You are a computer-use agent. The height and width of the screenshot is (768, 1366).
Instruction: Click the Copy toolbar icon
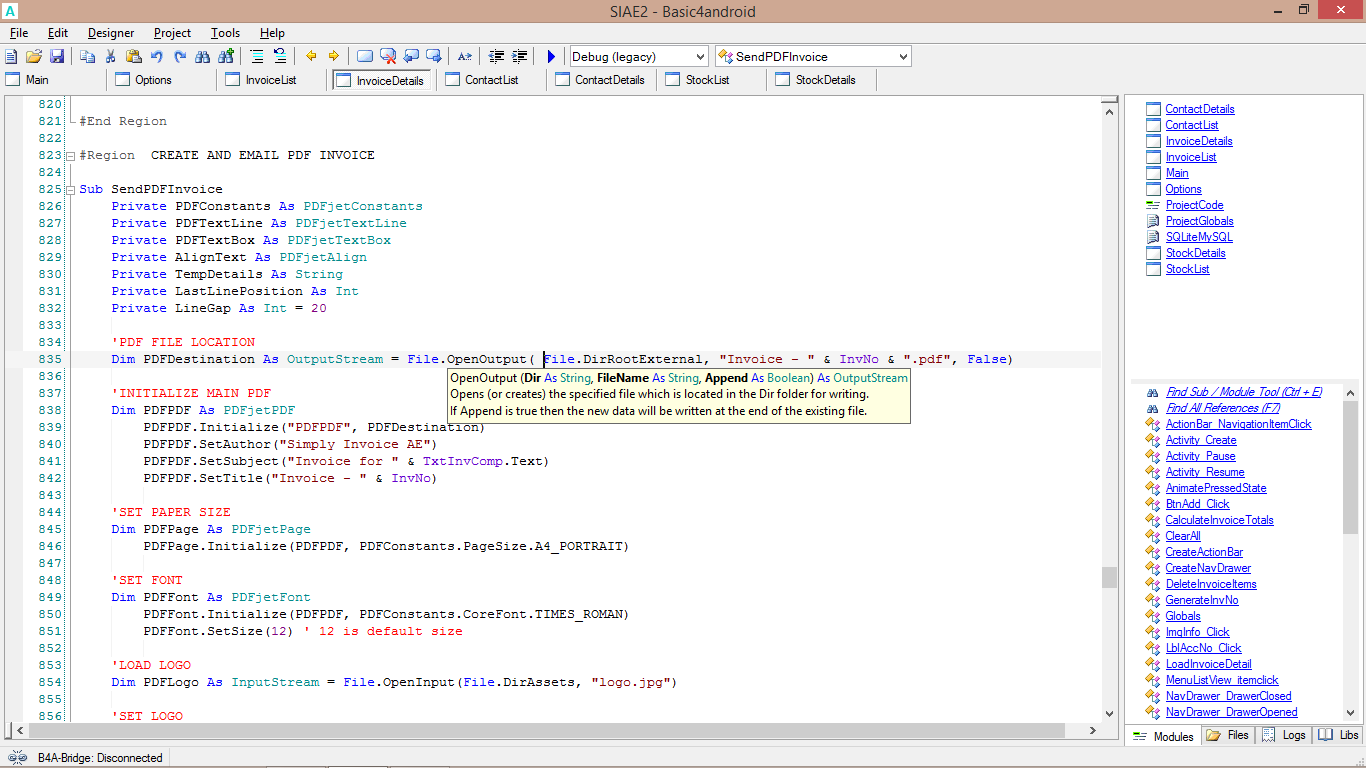coord(88,56)
